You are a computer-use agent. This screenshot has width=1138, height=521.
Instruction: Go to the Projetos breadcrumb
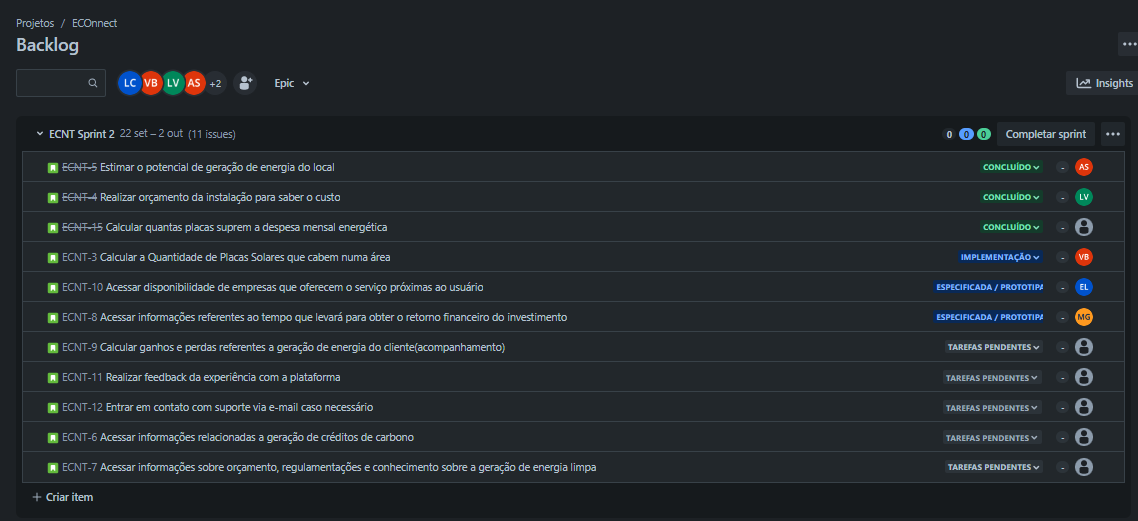(x=35, y=23)
